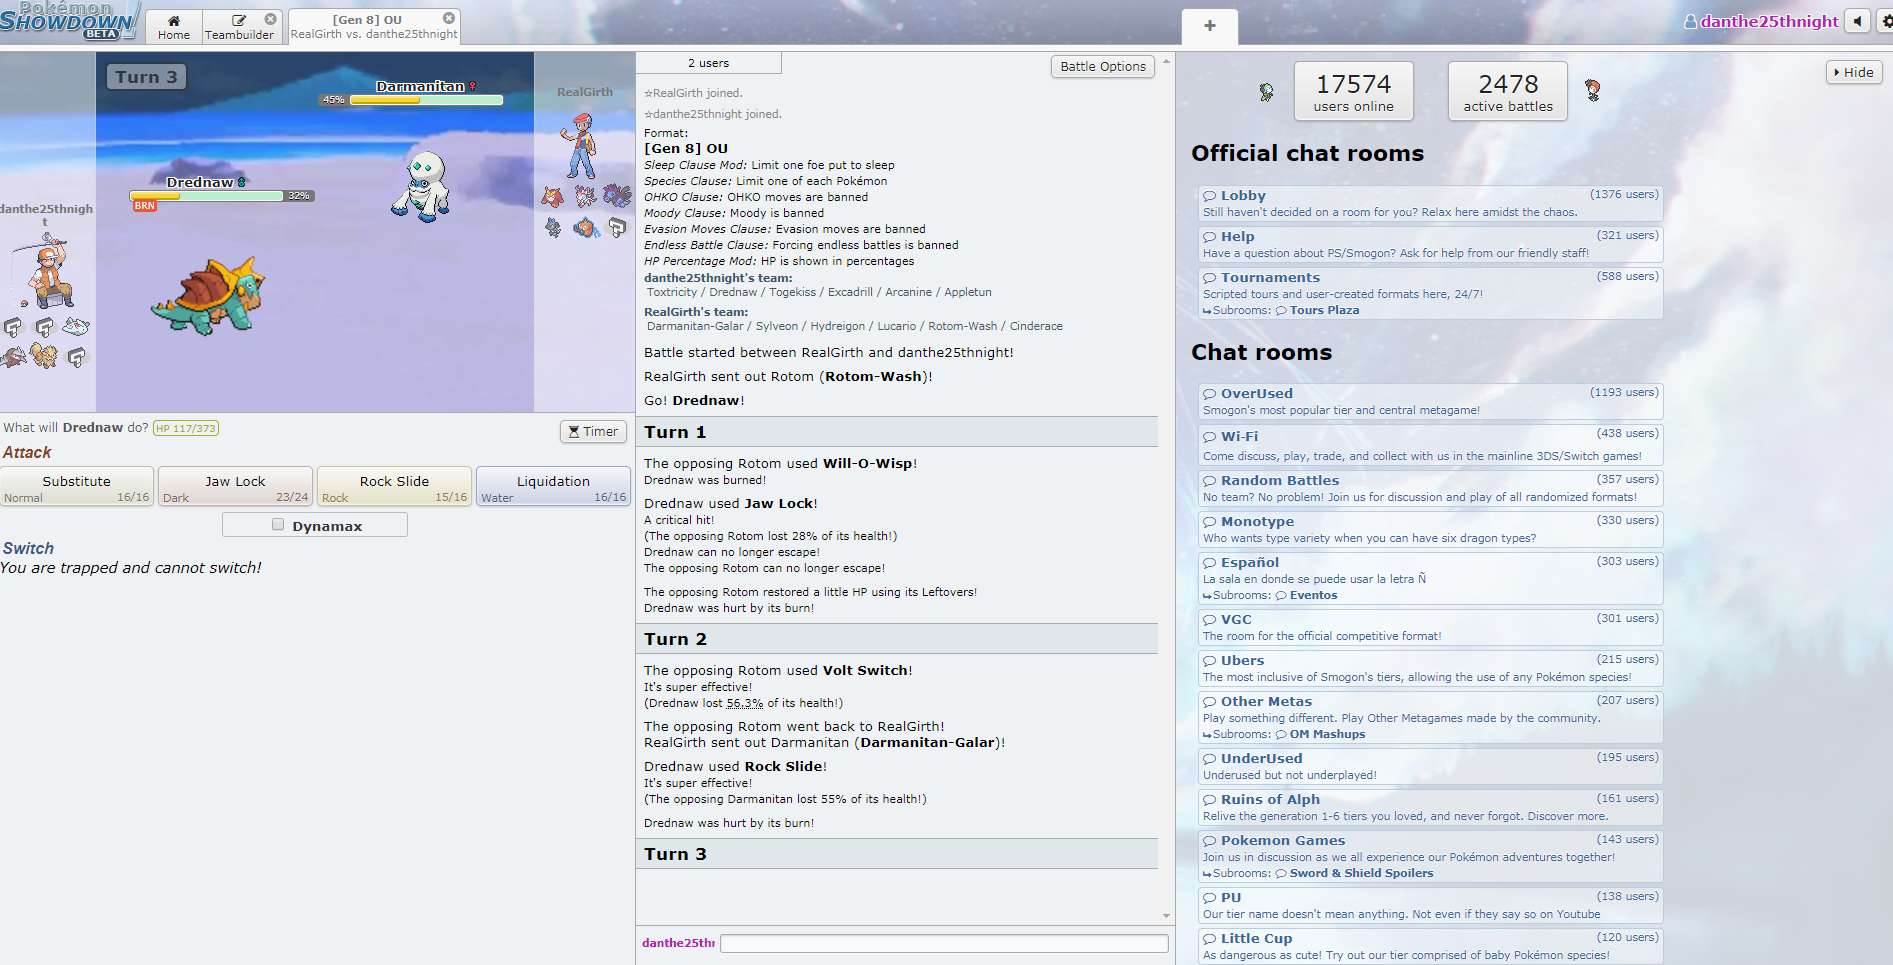Open the options gear icon
Screen dimensions: 1893x965
[1886, 21]
